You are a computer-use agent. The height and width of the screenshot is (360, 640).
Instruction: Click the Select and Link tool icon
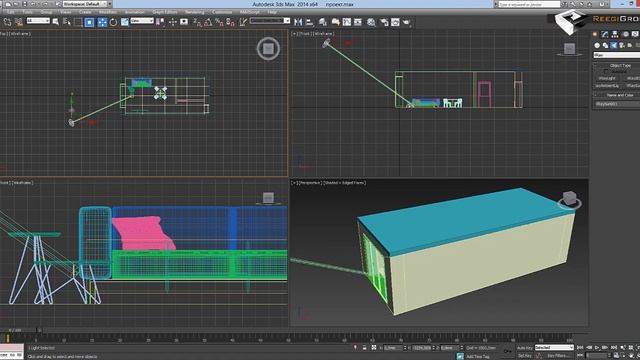click(x=8, y=22)
